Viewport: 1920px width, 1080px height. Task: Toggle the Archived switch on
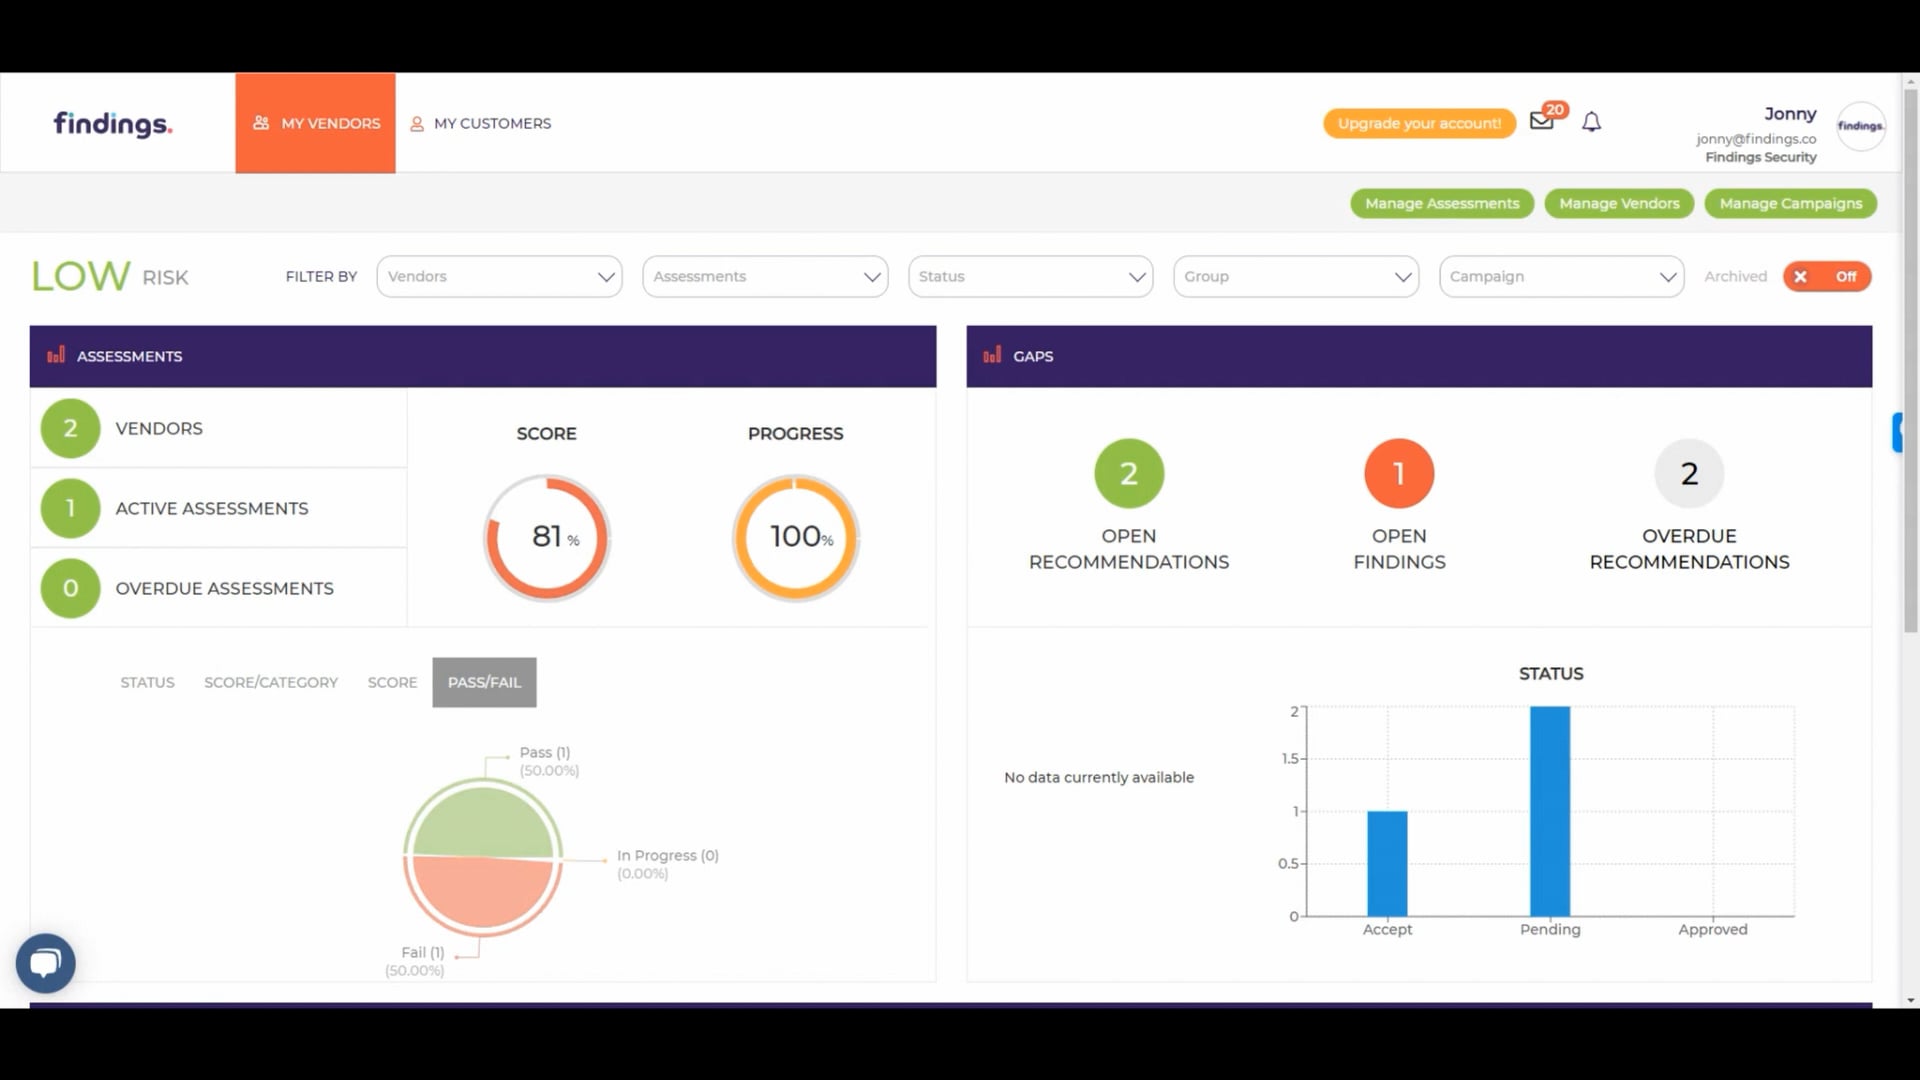[x=1826, y=276]
